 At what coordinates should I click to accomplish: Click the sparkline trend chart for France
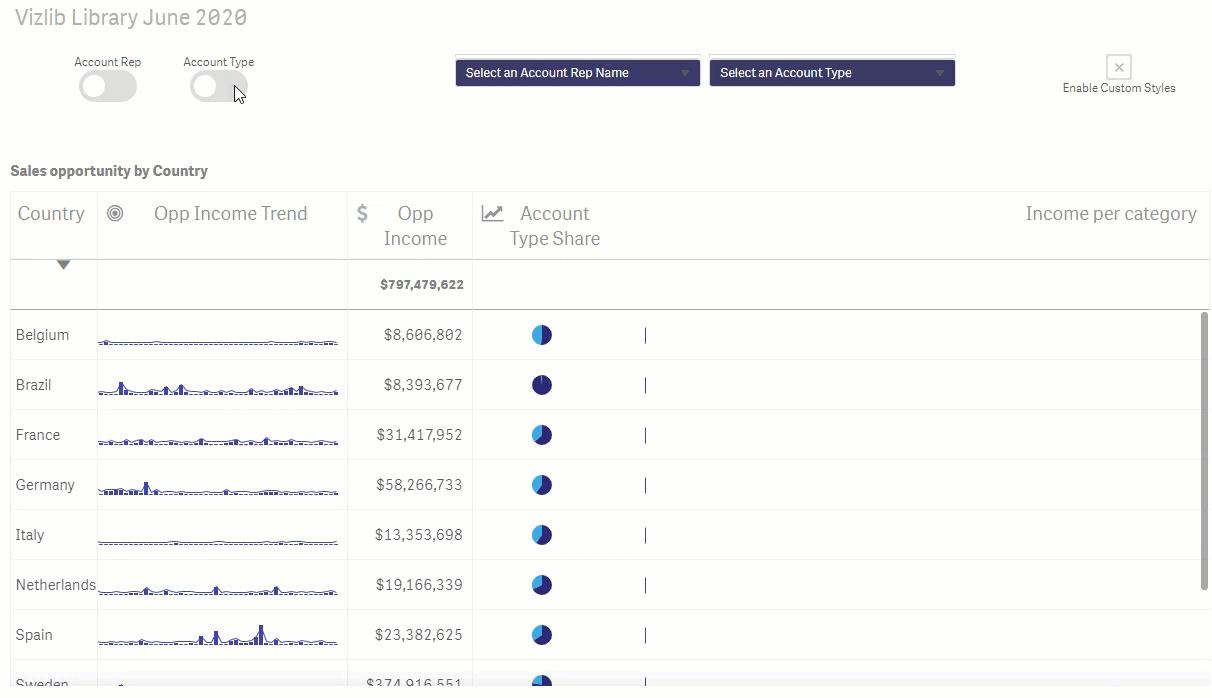tap(218, 439)
